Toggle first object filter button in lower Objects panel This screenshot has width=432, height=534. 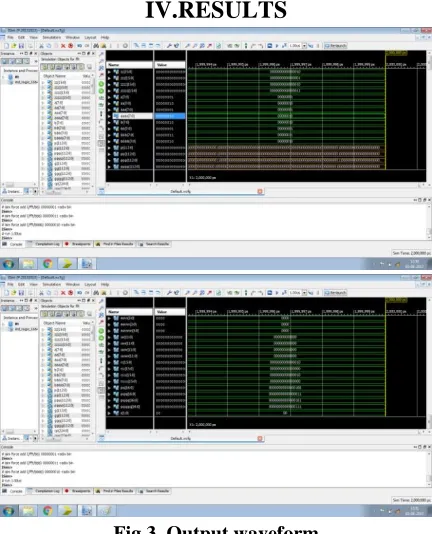44,314
